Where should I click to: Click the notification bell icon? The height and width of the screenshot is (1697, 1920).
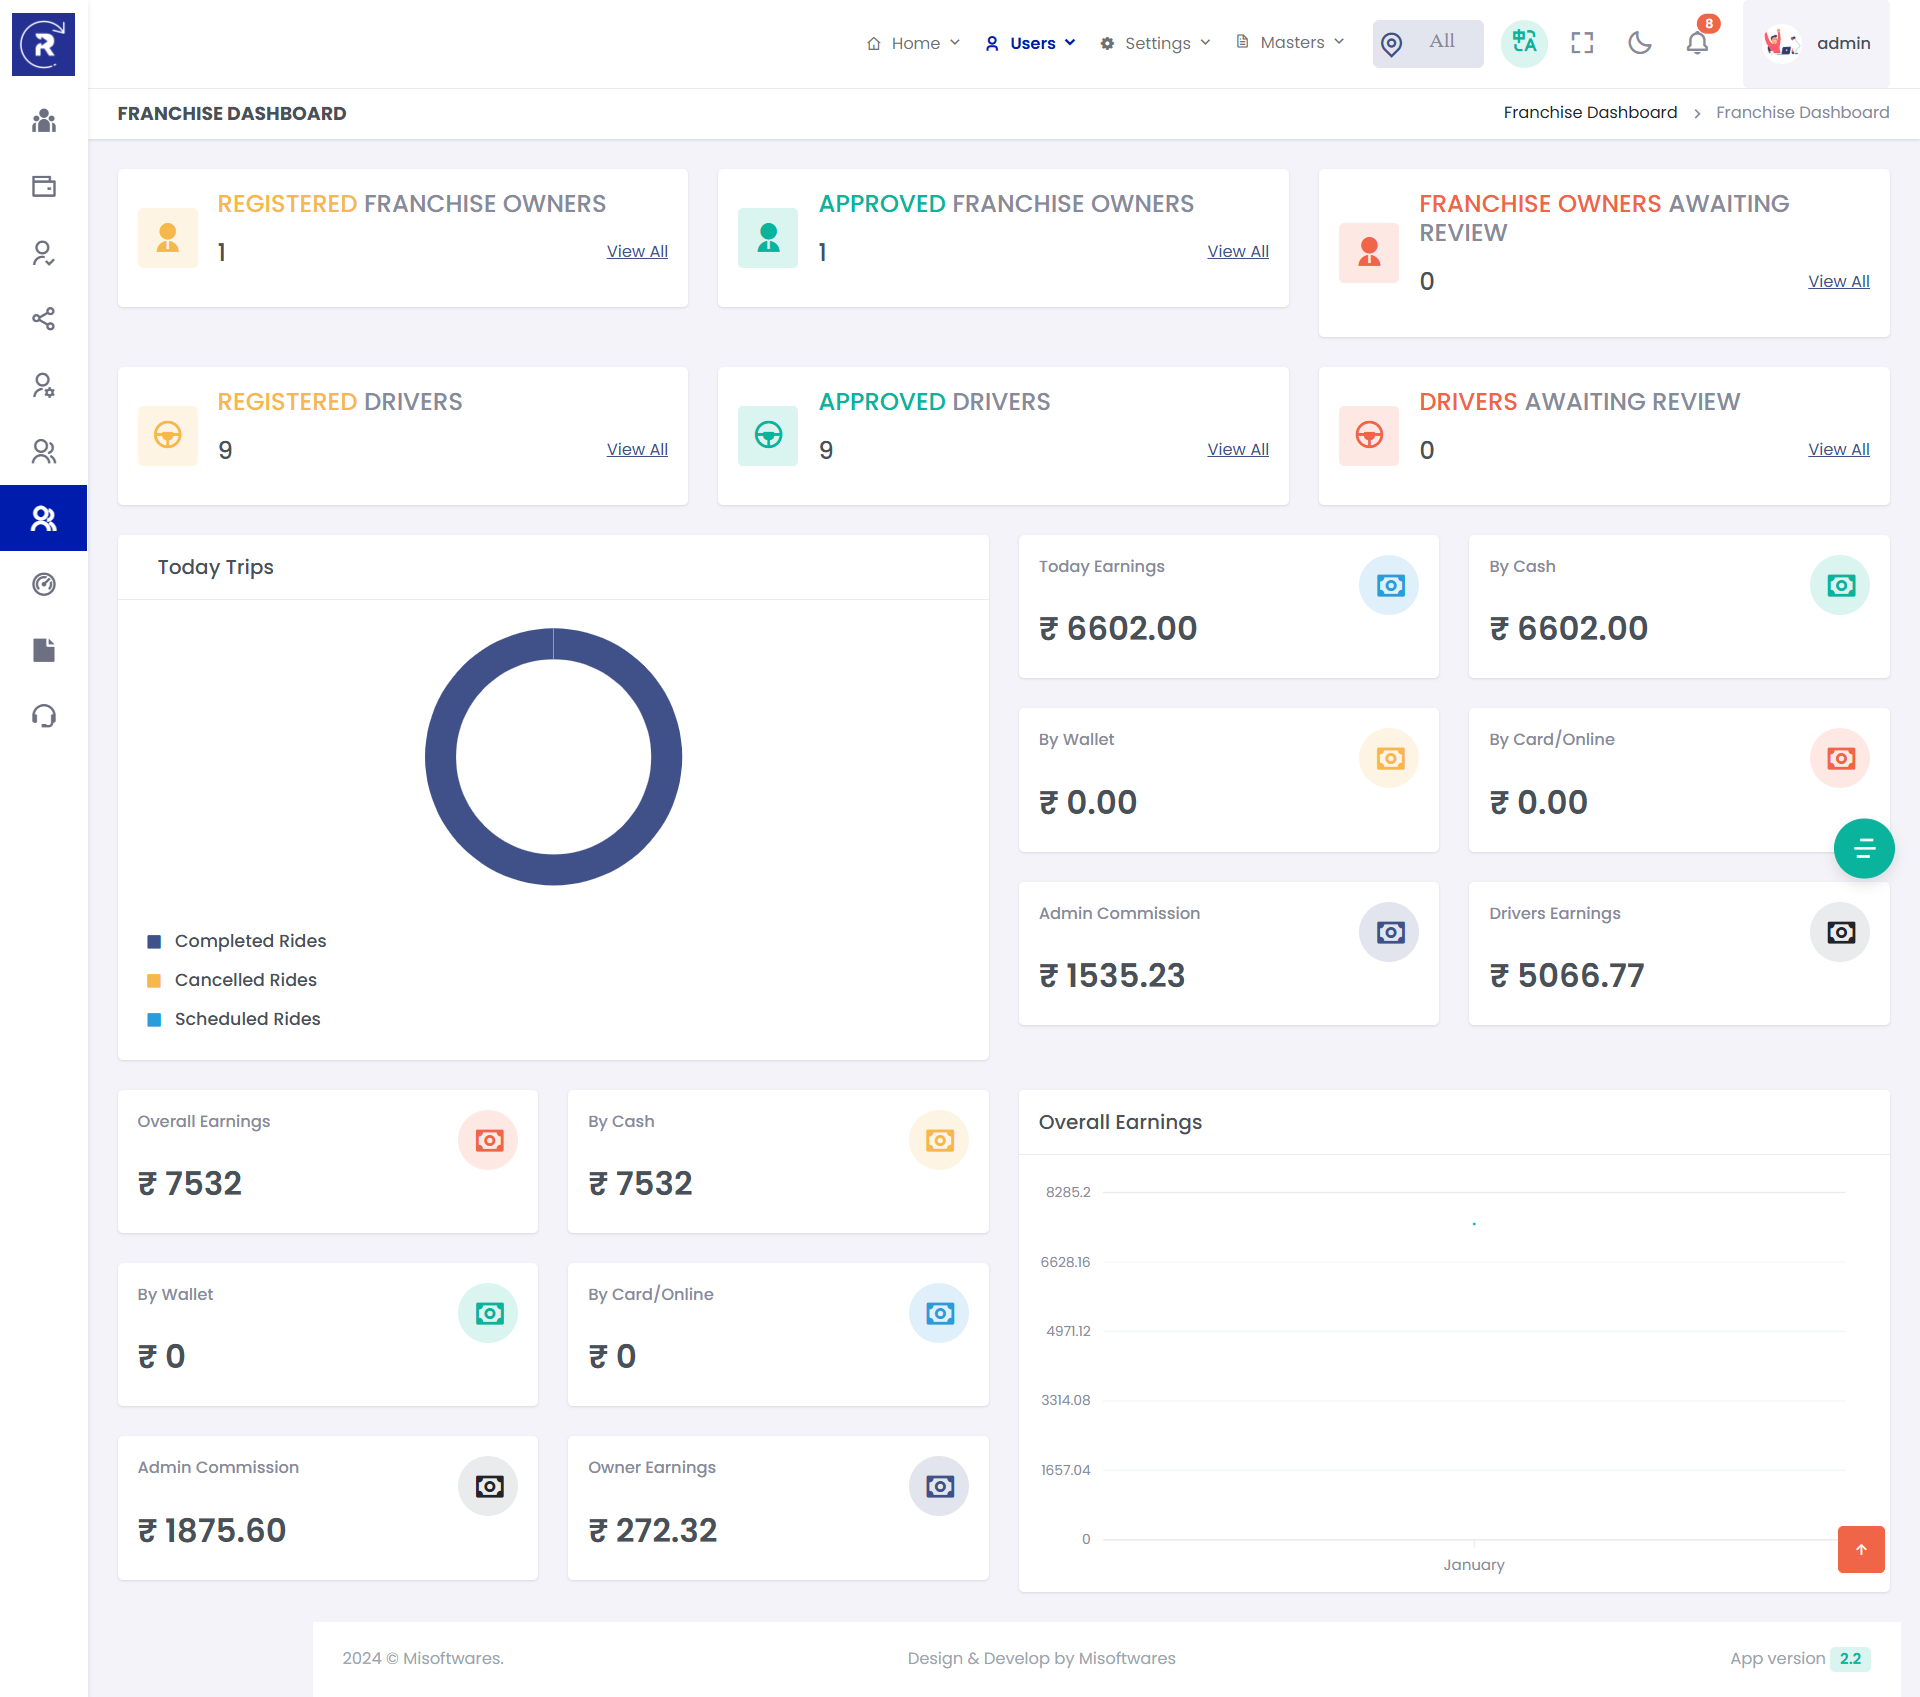(1697, 43)
